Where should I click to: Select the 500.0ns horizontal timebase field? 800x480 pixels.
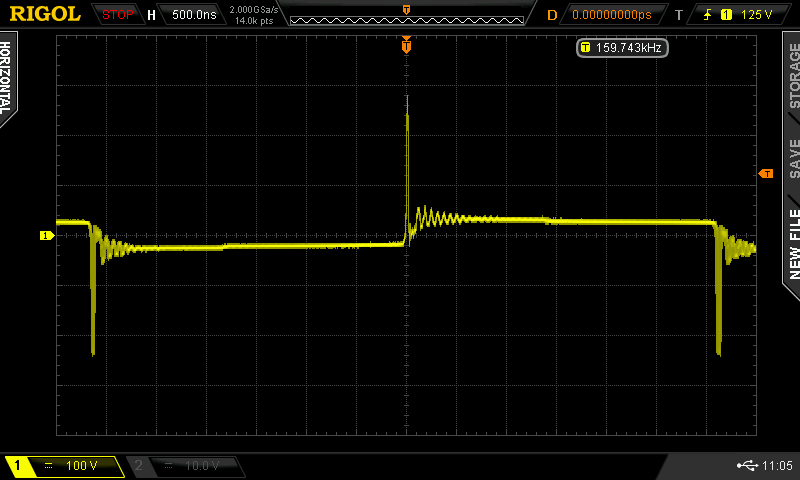tap(192, 15)
